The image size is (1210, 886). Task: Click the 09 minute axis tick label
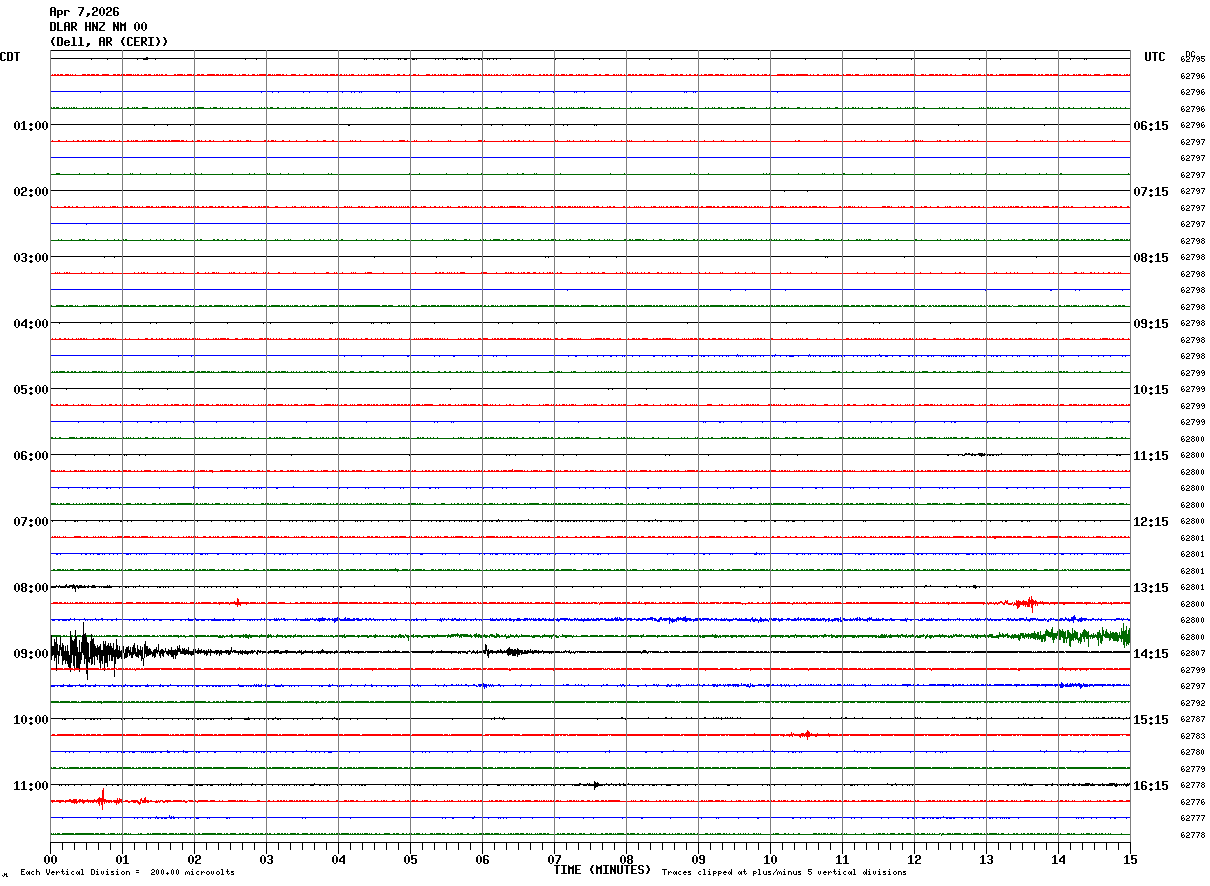pos(698,860)
